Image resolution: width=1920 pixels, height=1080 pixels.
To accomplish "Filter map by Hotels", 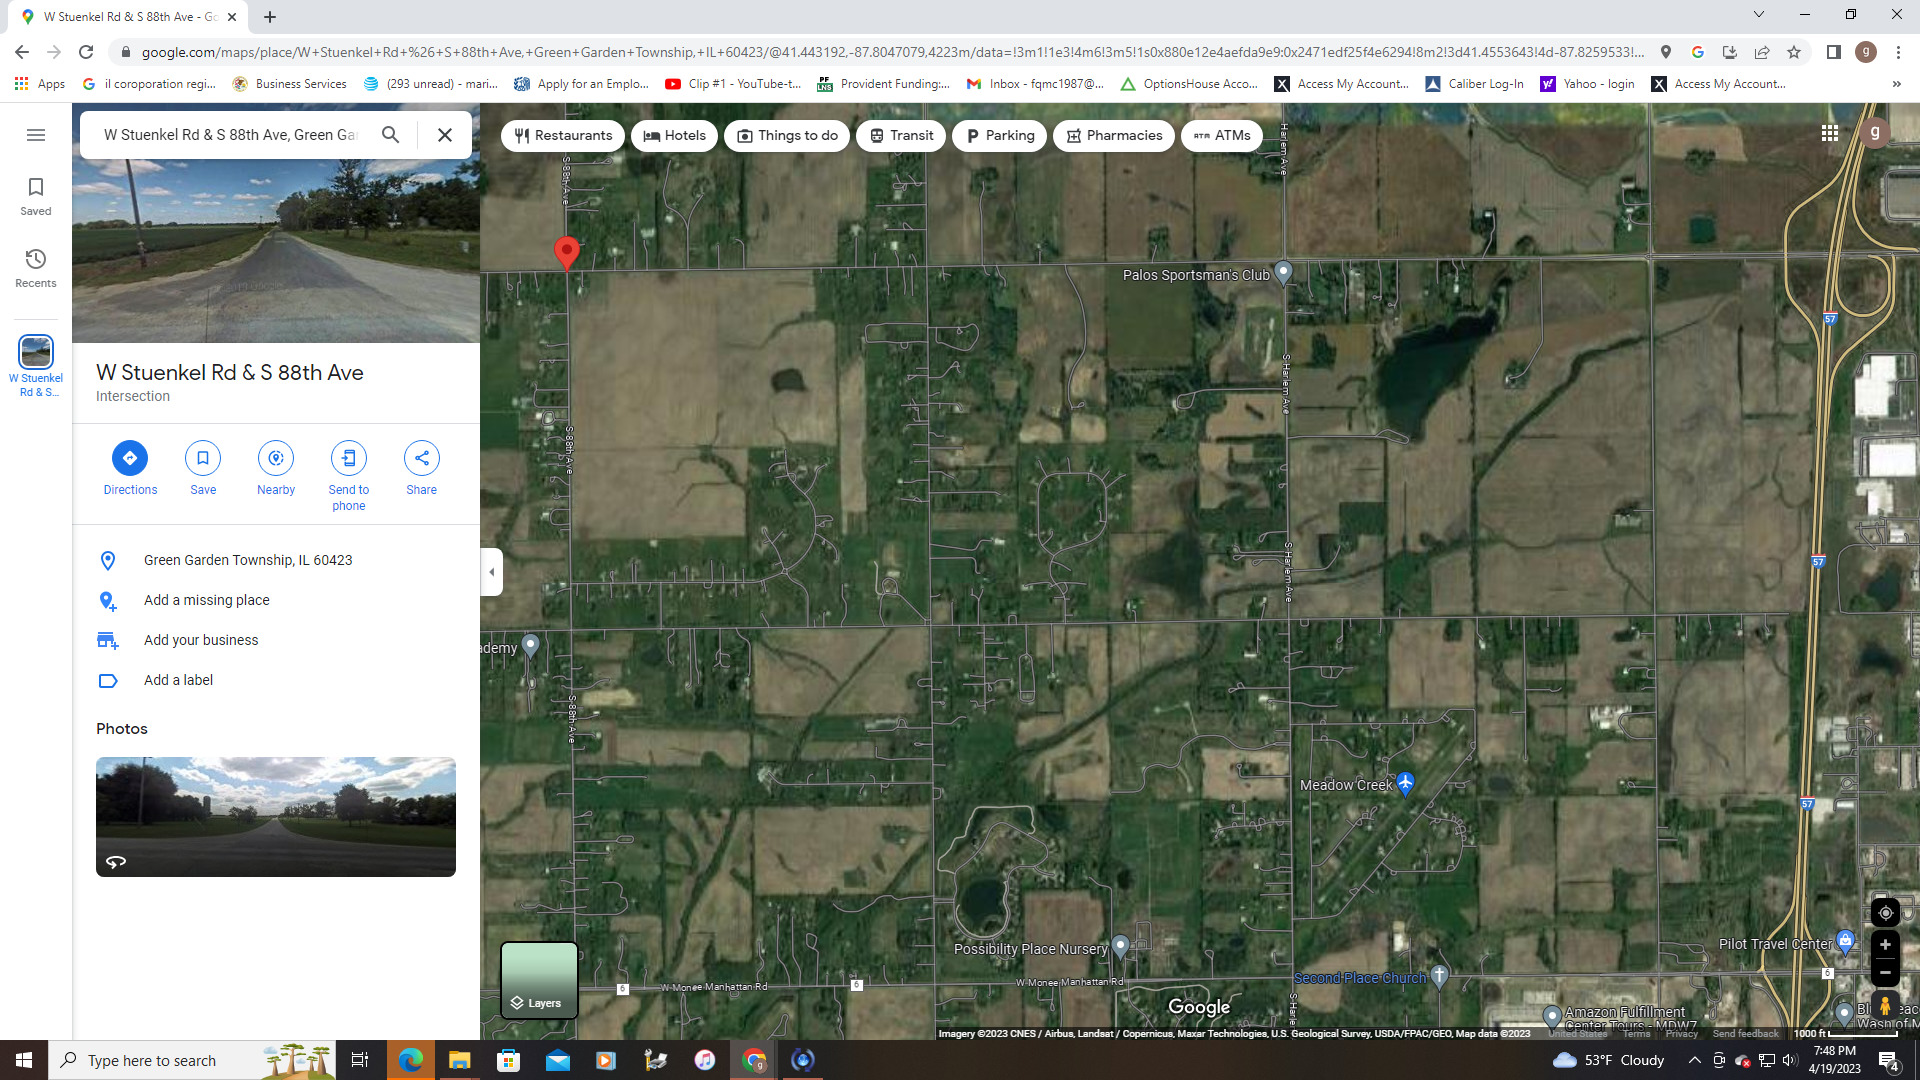I will pos(675,136).
